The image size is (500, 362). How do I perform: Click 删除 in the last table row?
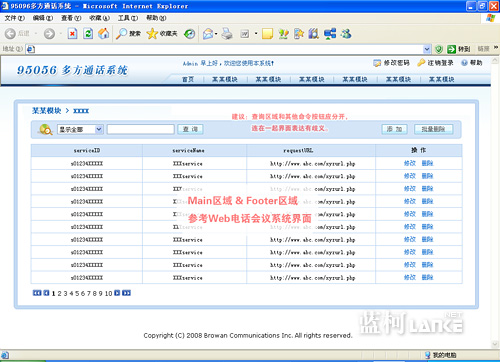427,277
